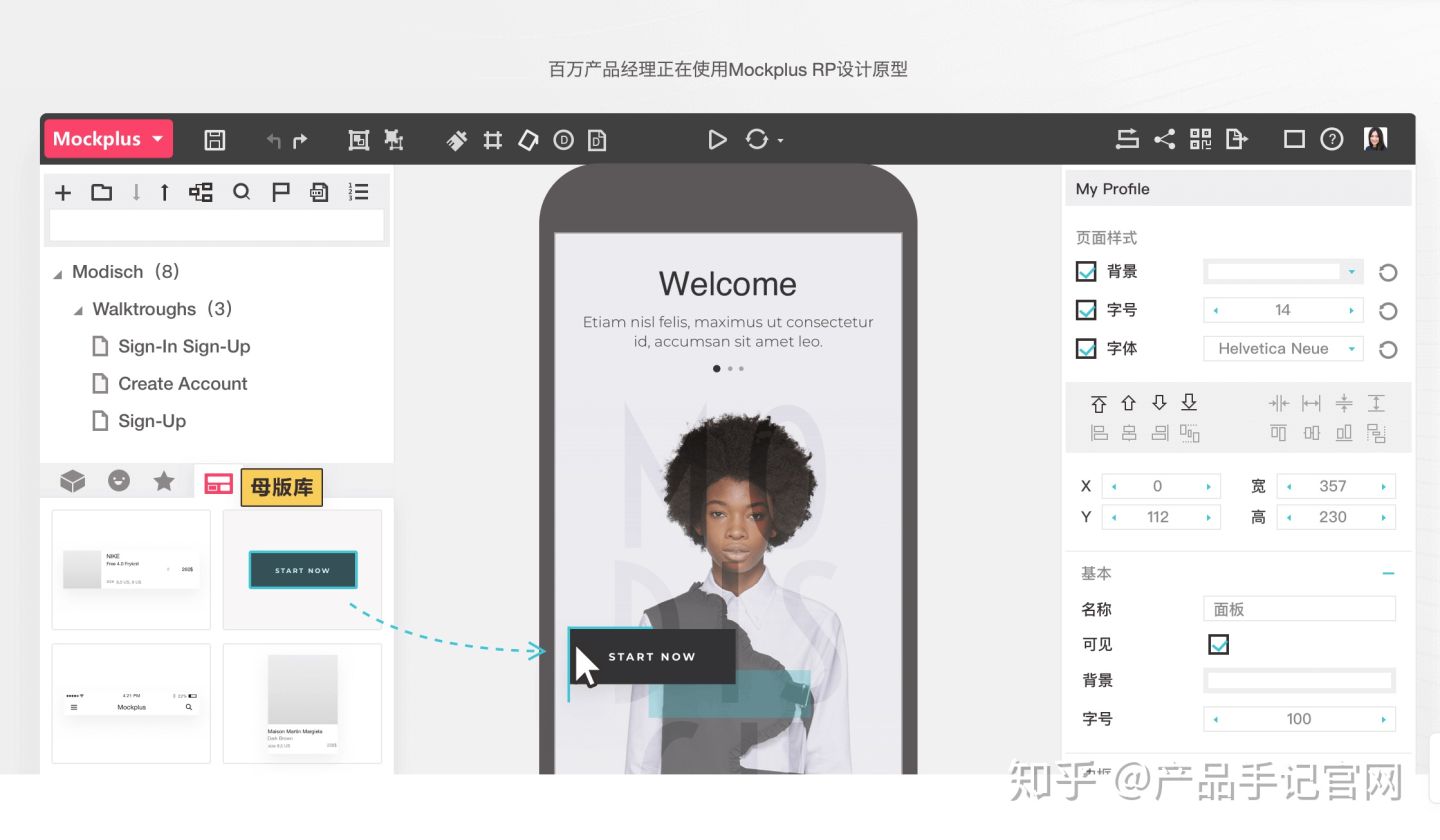Open the starred favorites tab
Screen dimensions: 1440x840
click(x=164, y=482)
